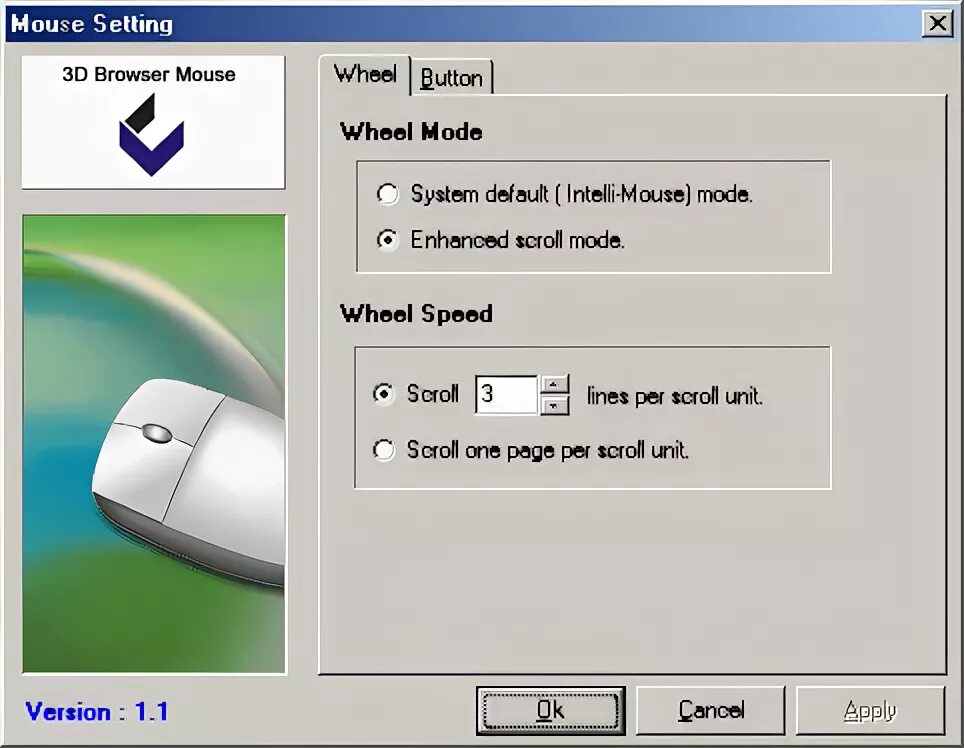
Task: Click the Cancel button
Action: pyautogui.click(x=711, y=711)
